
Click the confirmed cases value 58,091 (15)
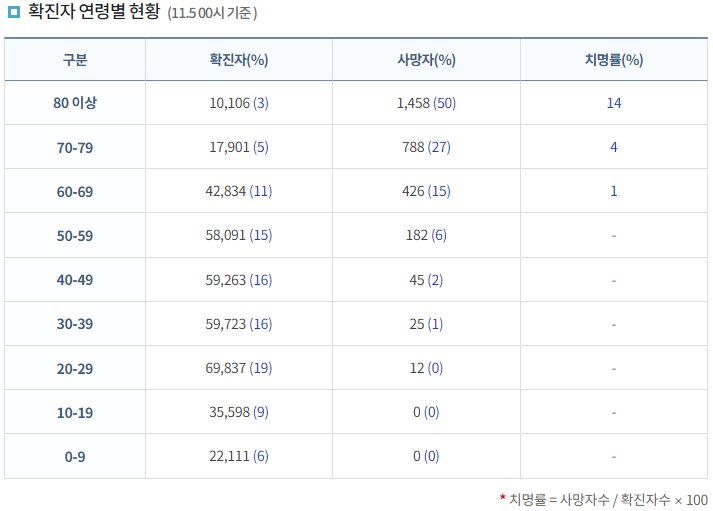pos(239,235)
